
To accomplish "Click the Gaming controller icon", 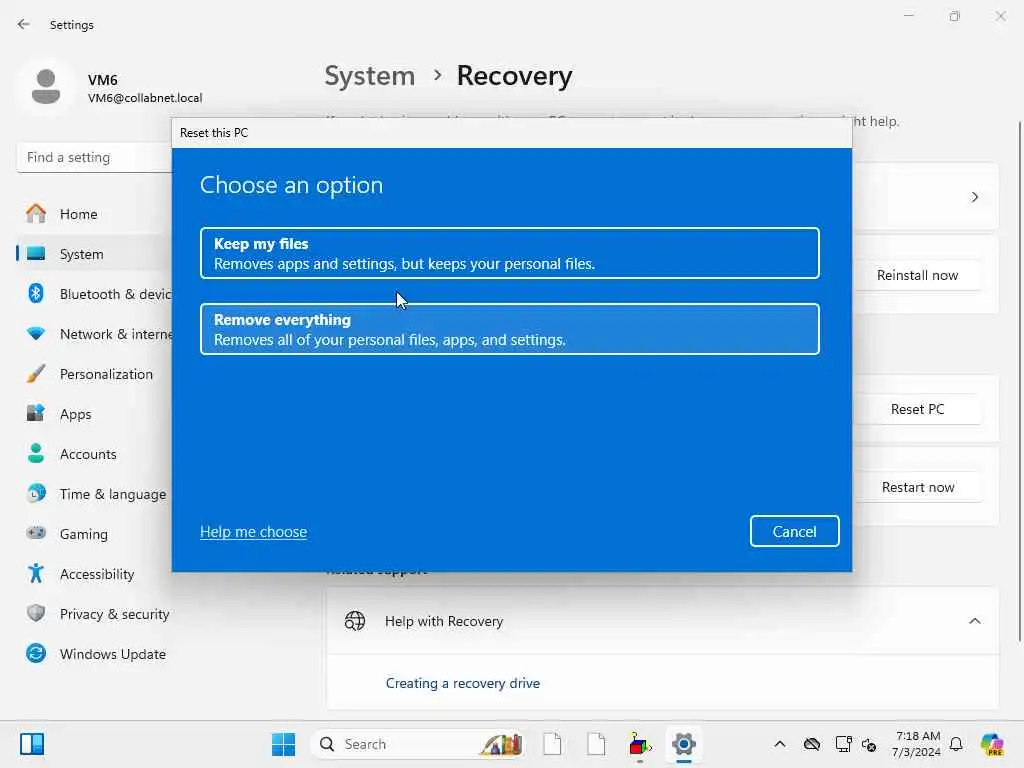I will (36, 533).
